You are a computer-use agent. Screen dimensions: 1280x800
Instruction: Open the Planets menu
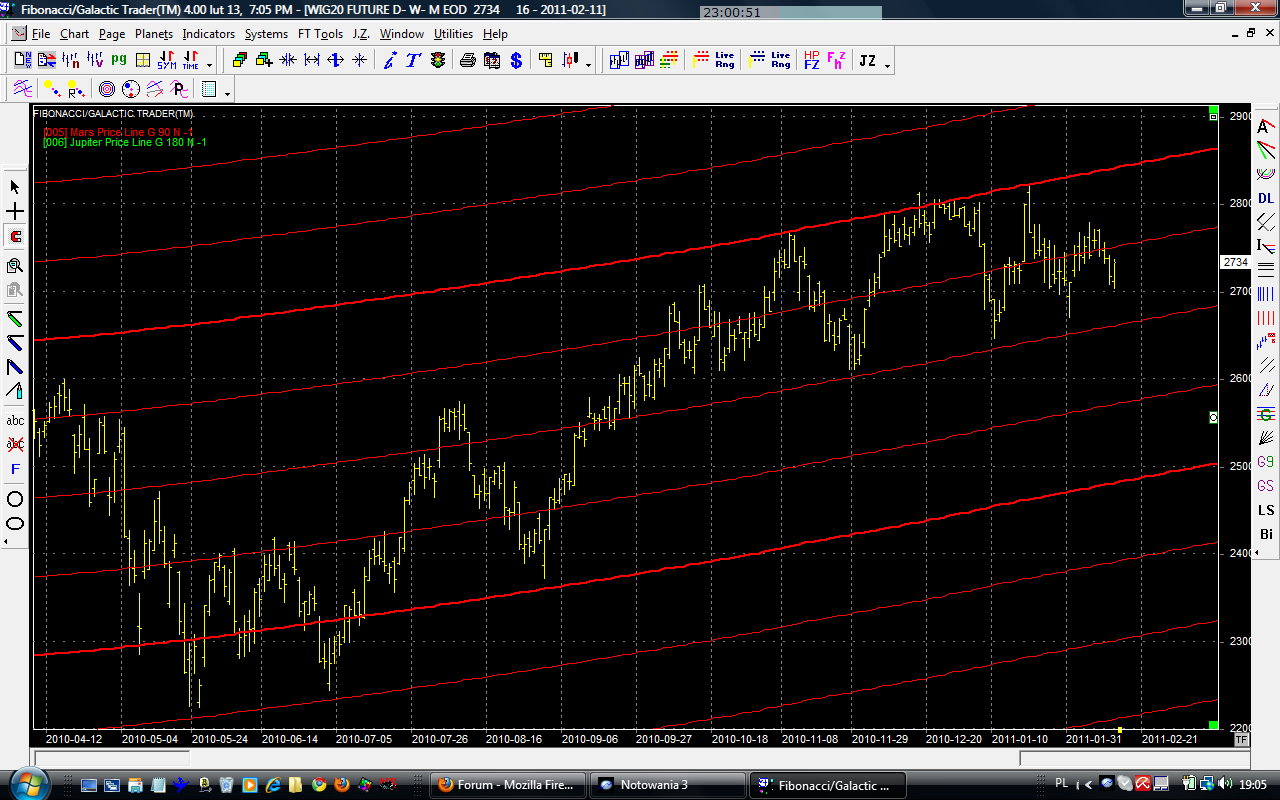coord(154,33)
